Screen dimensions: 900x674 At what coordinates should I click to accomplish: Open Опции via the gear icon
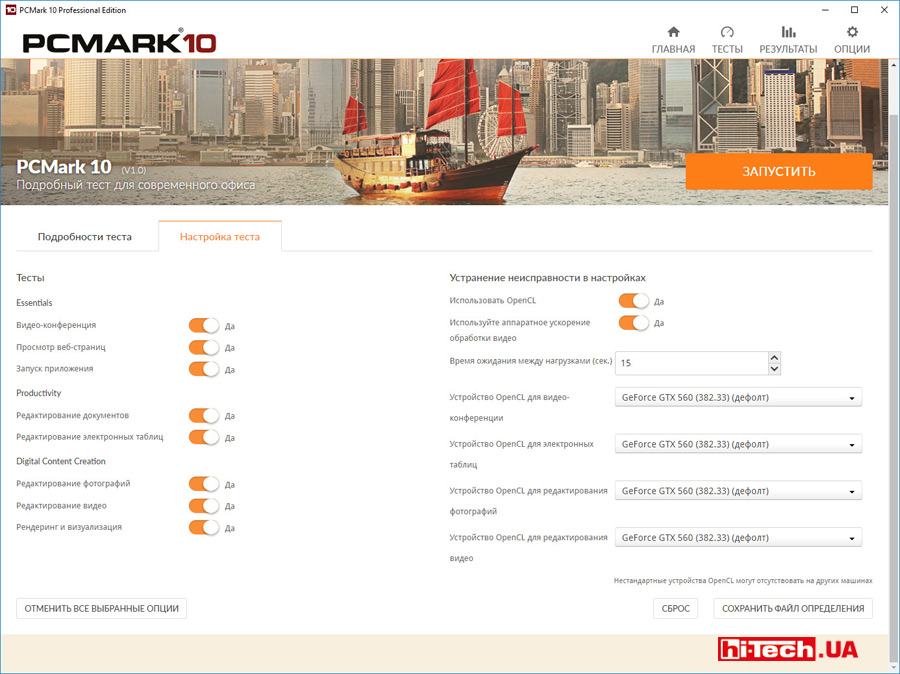pos(852,32)
